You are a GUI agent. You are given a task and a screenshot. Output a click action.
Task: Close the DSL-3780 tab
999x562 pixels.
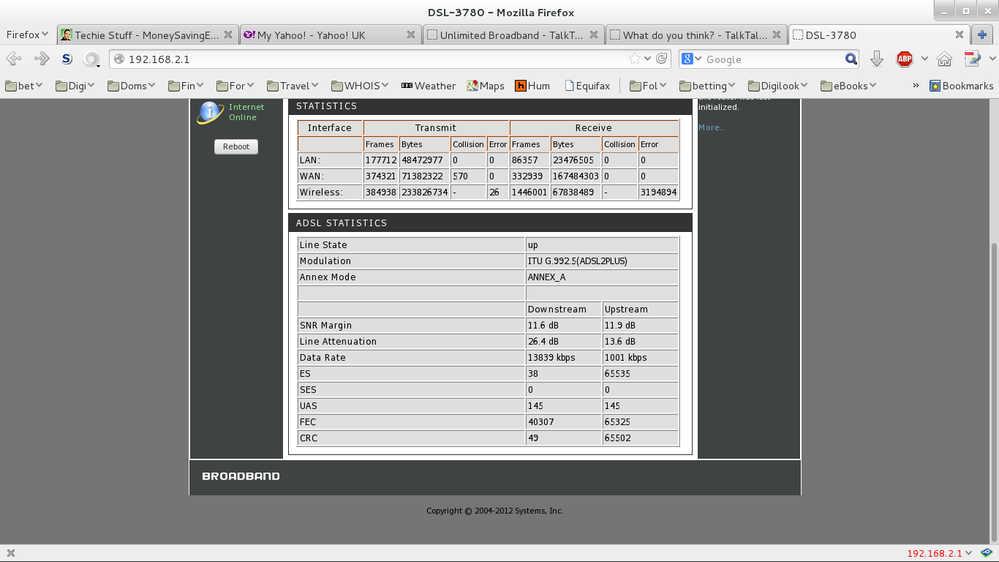[959, 35]
